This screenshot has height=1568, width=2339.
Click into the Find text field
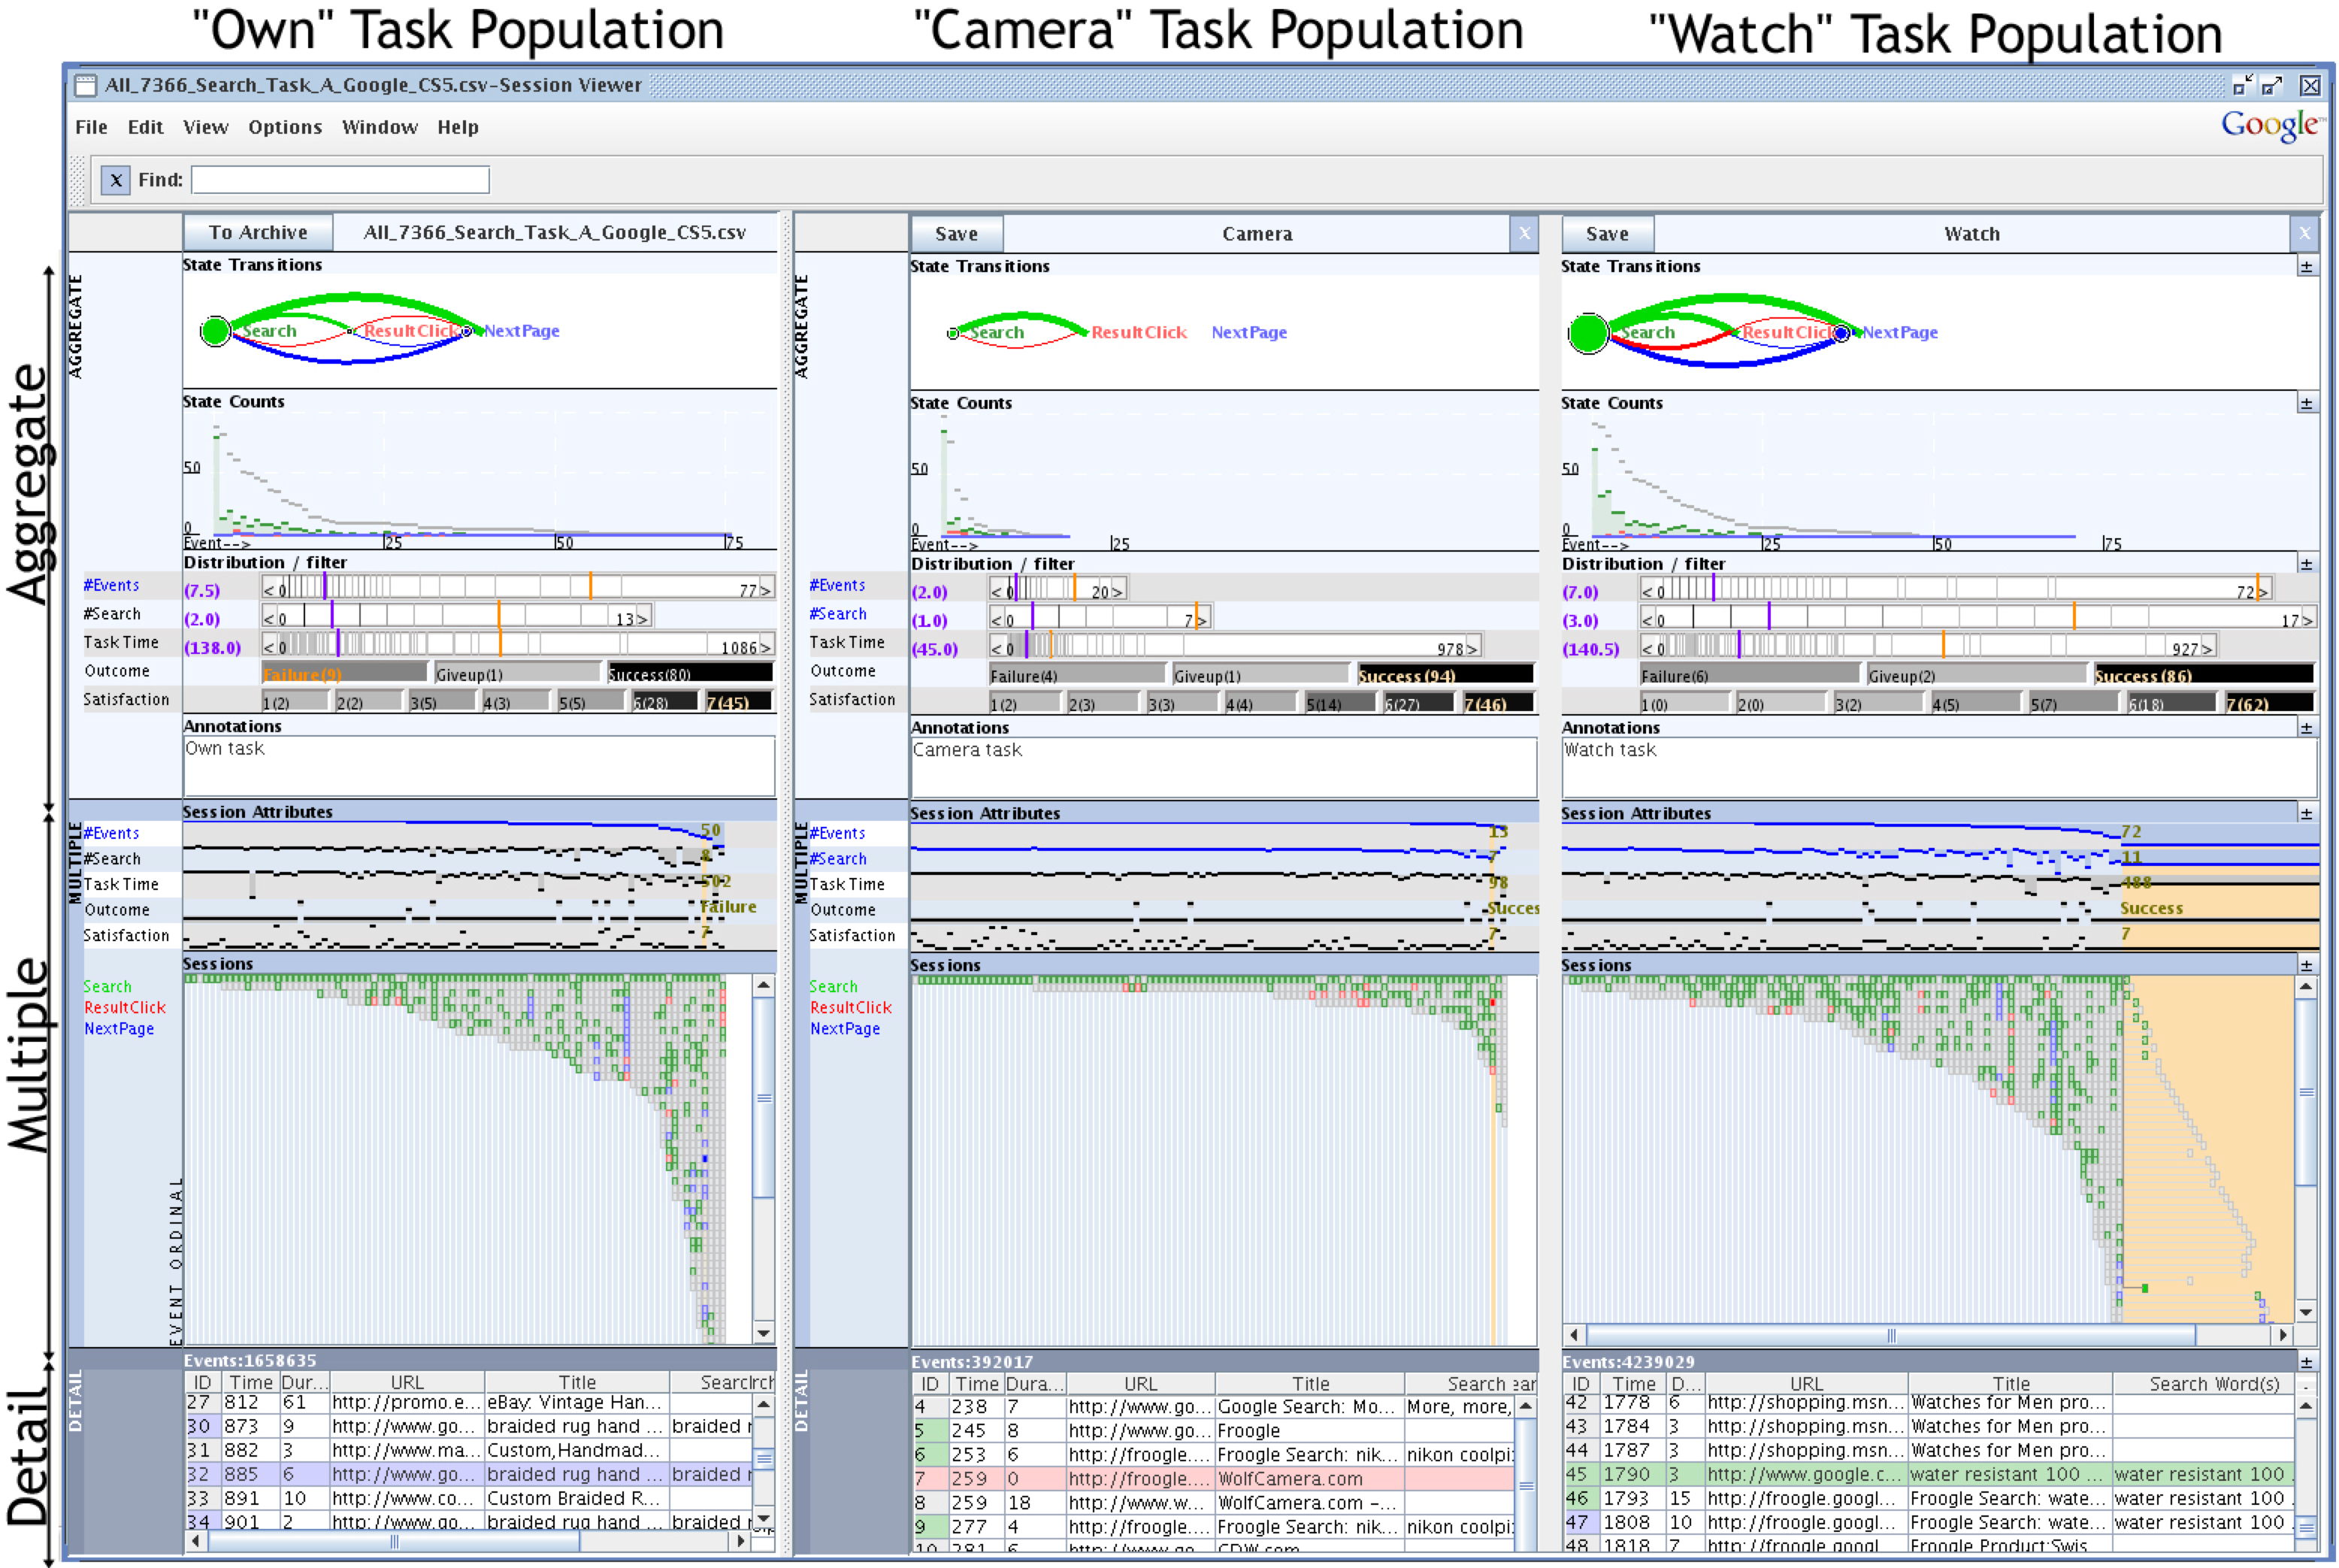340,180
